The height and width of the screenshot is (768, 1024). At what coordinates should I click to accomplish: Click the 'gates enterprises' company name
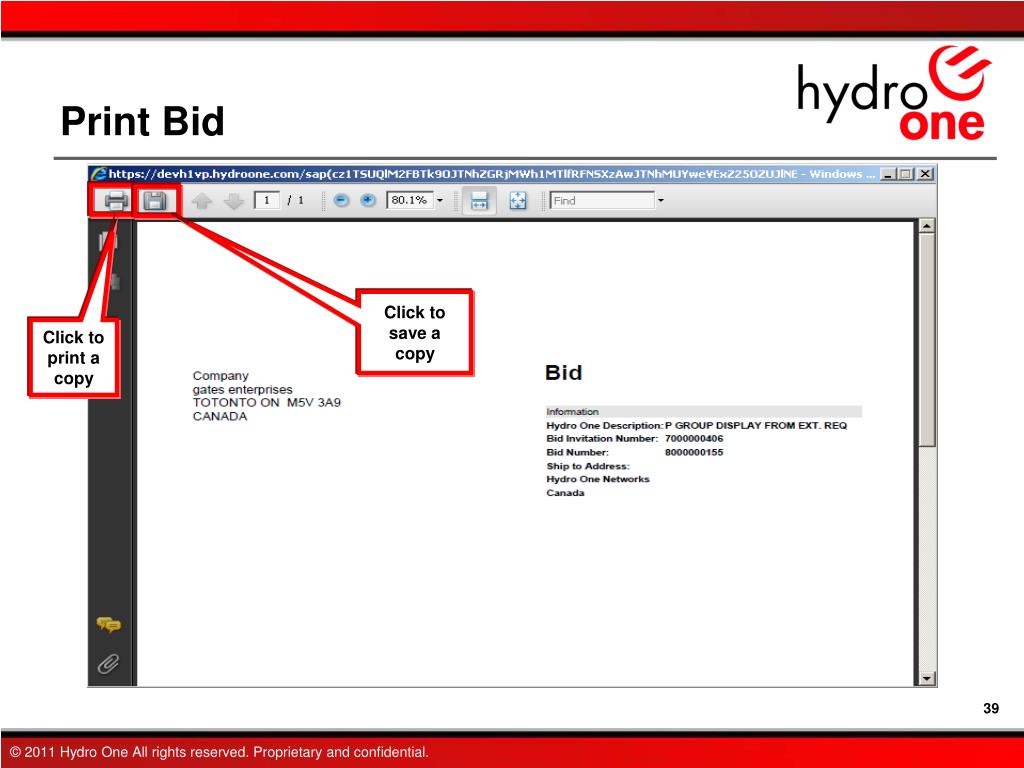(x=242, y=389)
